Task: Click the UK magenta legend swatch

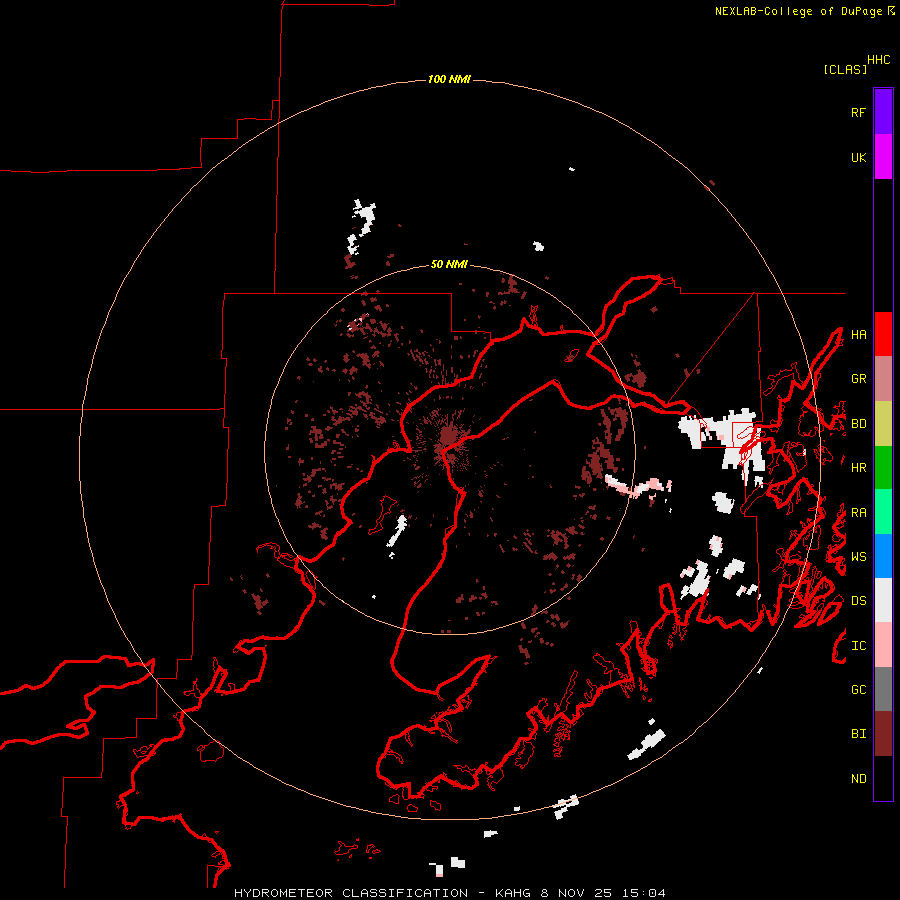Action: [x=883, y=157]
